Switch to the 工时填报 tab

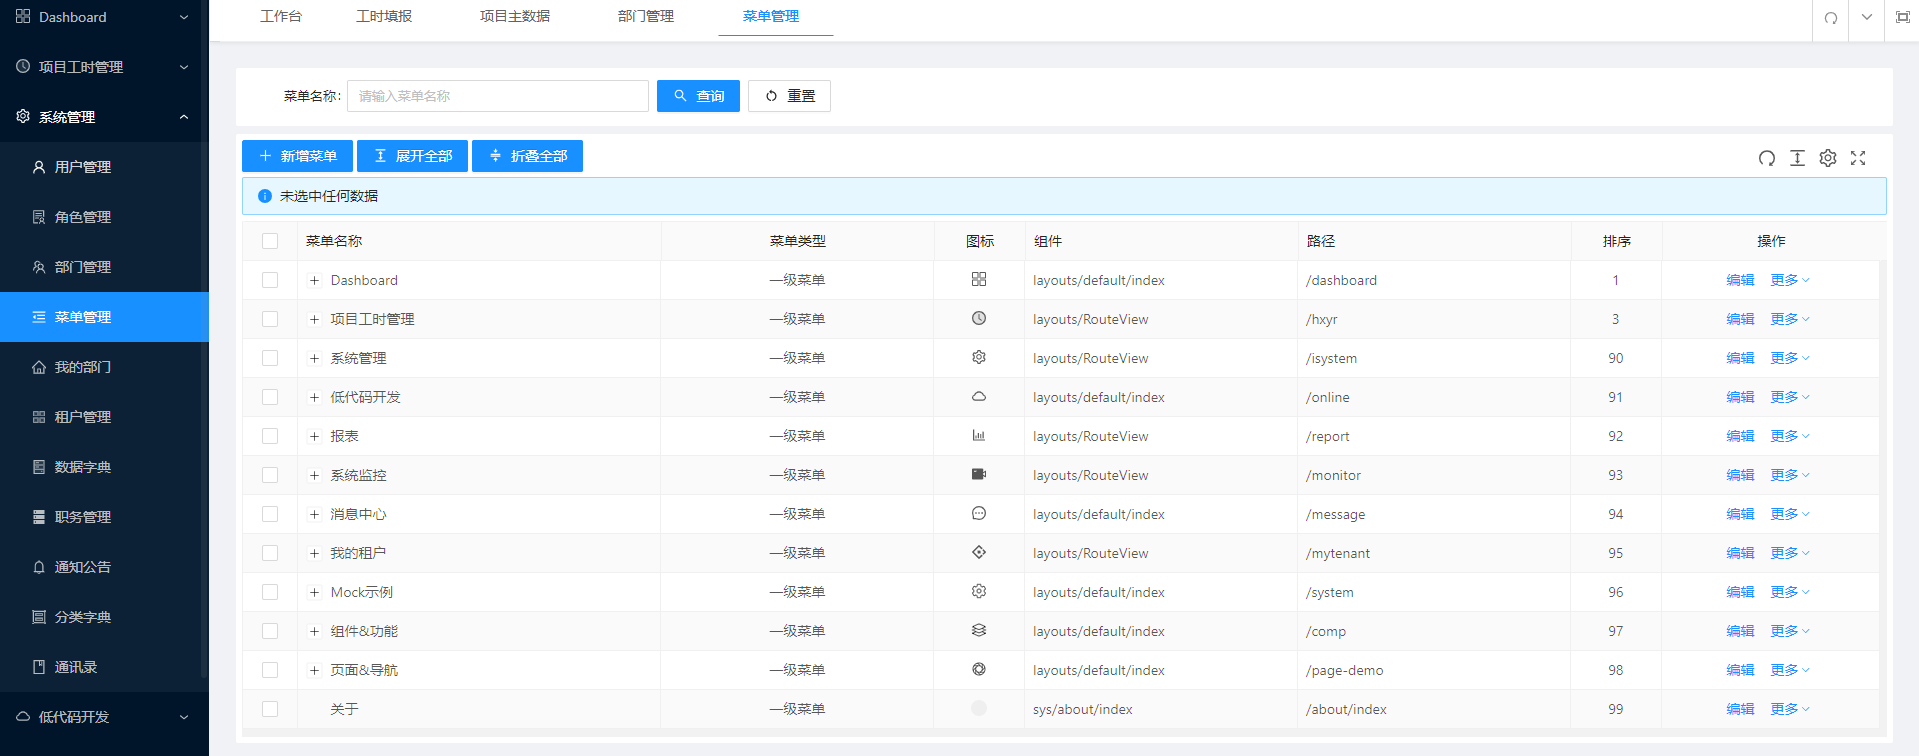[x=384, y=17]
